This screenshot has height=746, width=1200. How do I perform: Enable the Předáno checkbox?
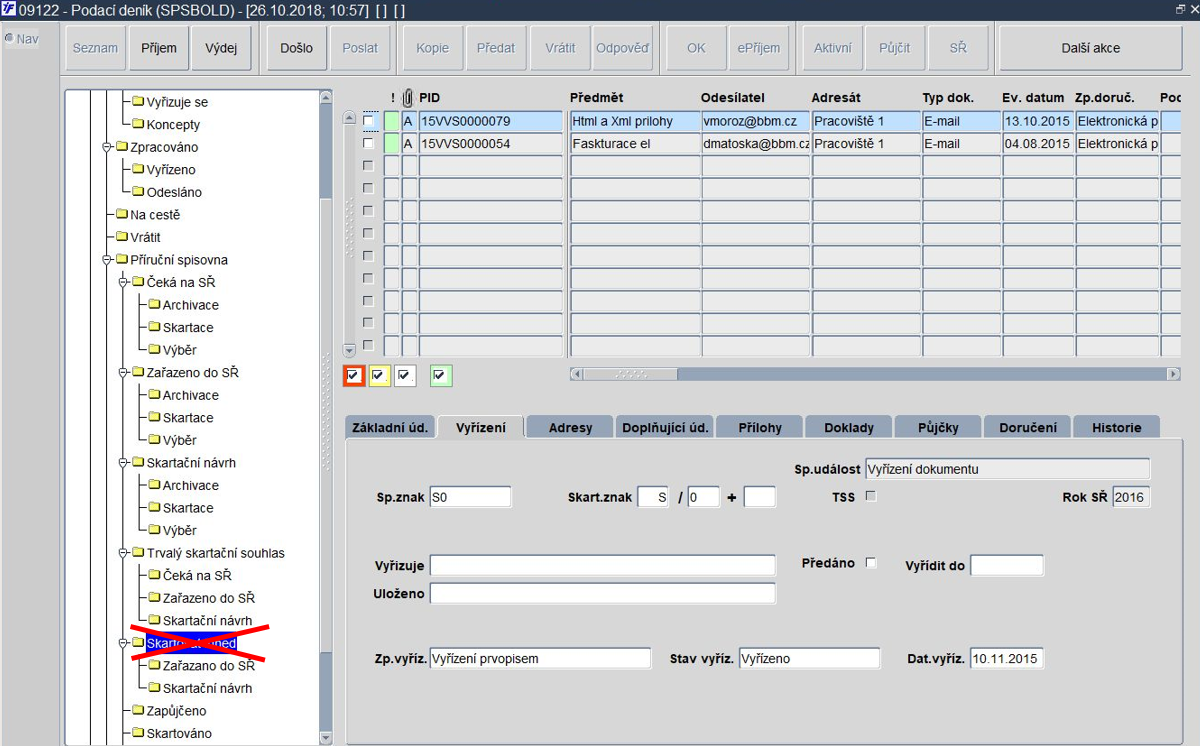click(870, 563)
